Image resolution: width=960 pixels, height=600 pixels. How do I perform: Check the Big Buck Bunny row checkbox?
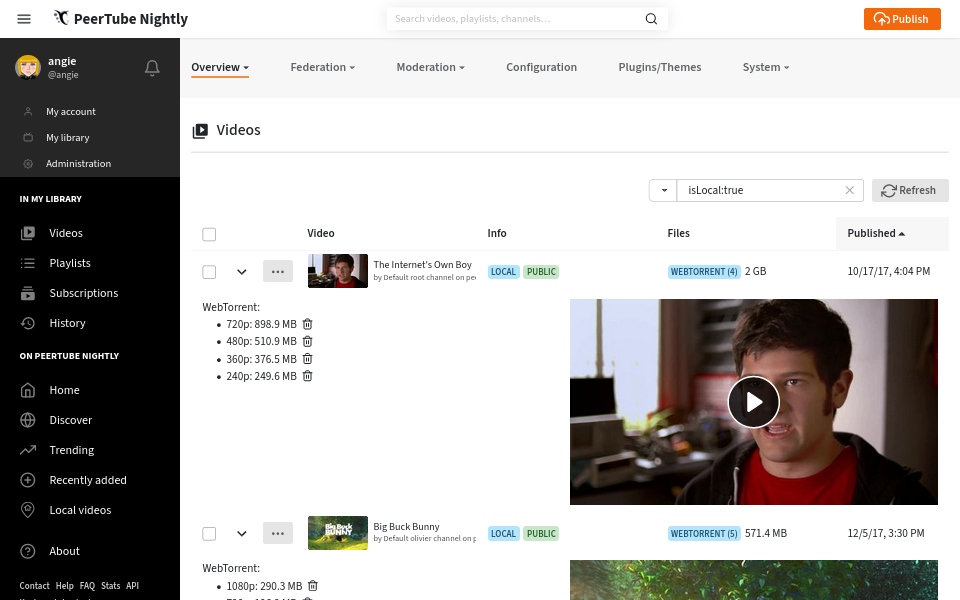pos(209,534)
